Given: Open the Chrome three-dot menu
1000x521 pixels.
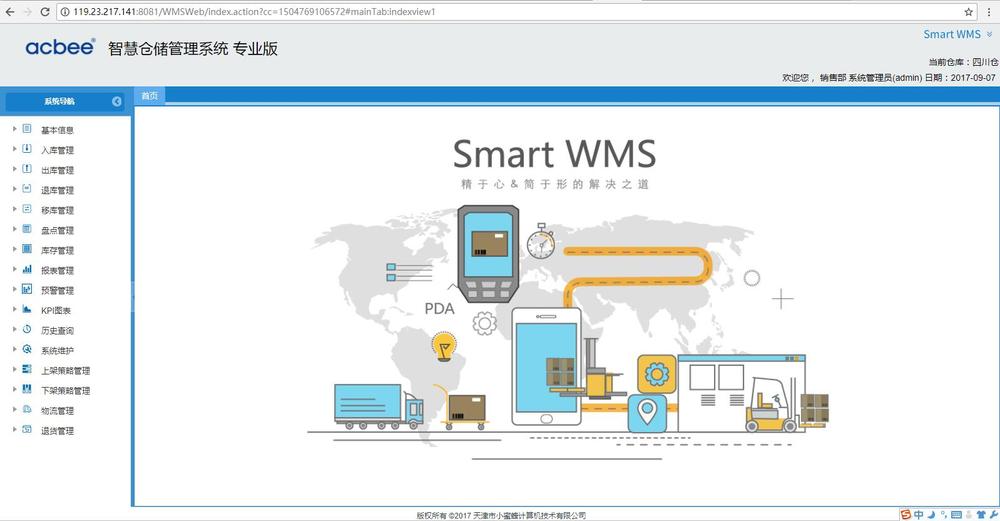Looking at the screenshot, I should coord(989,11).
